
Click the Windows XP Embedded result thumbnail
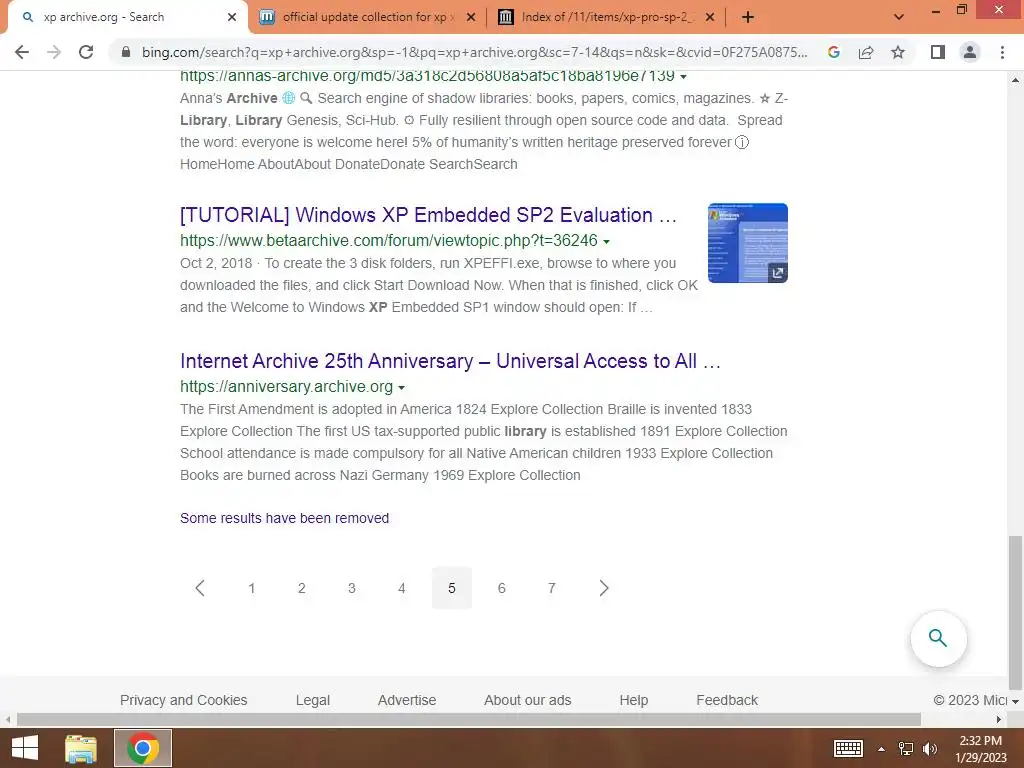tap(748, 242)
